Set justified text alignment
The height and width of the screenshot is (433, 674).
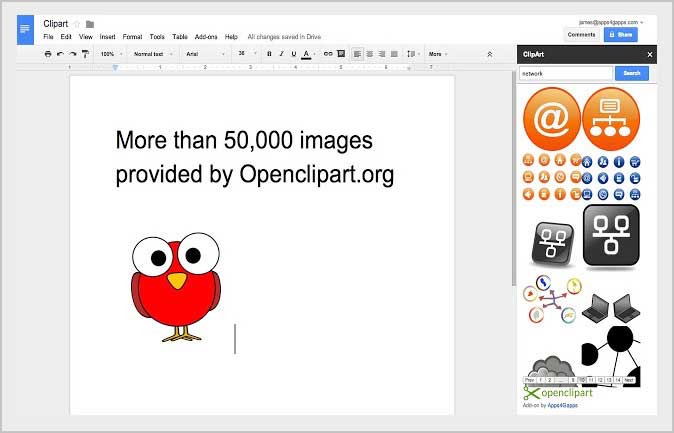point(394,54)
